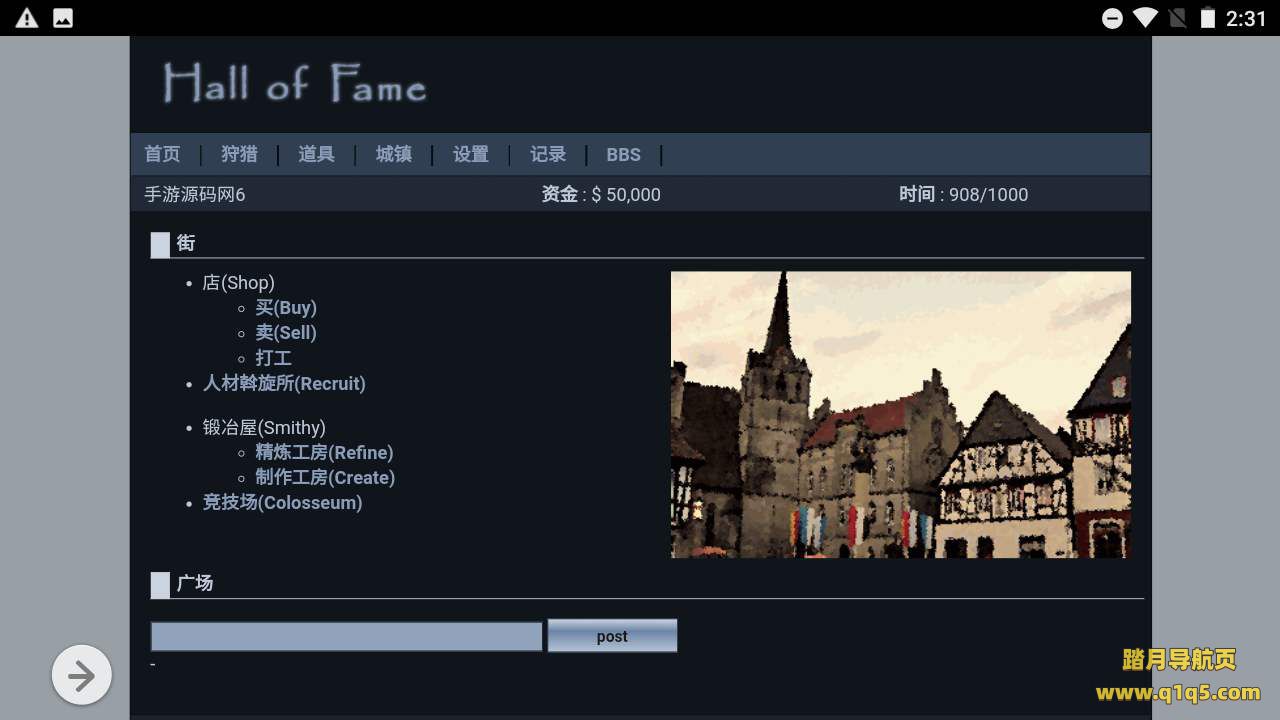Open the BBS menu item
This screenshot has width=1280, height=720.
click(x=623, y=155)
